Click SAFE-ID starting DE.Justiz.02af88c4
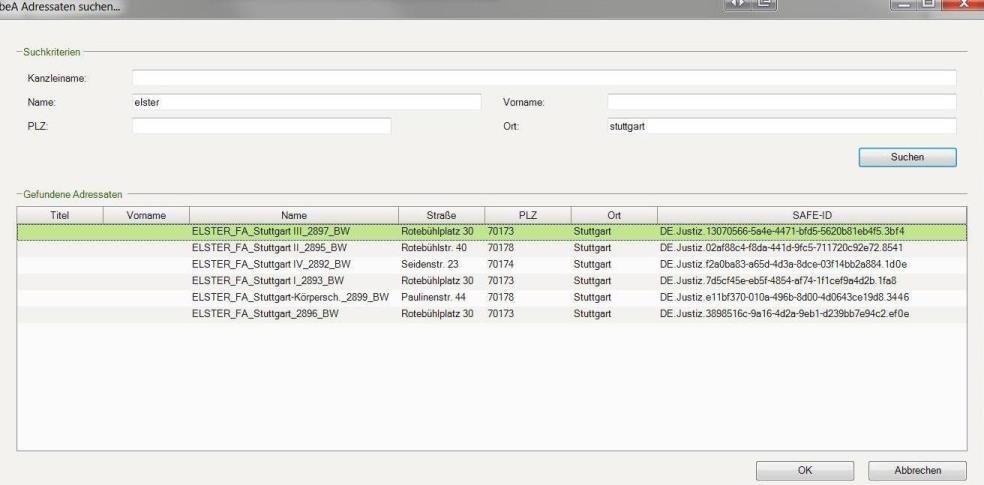The image size is (984, 485). (x=781, y=248)
